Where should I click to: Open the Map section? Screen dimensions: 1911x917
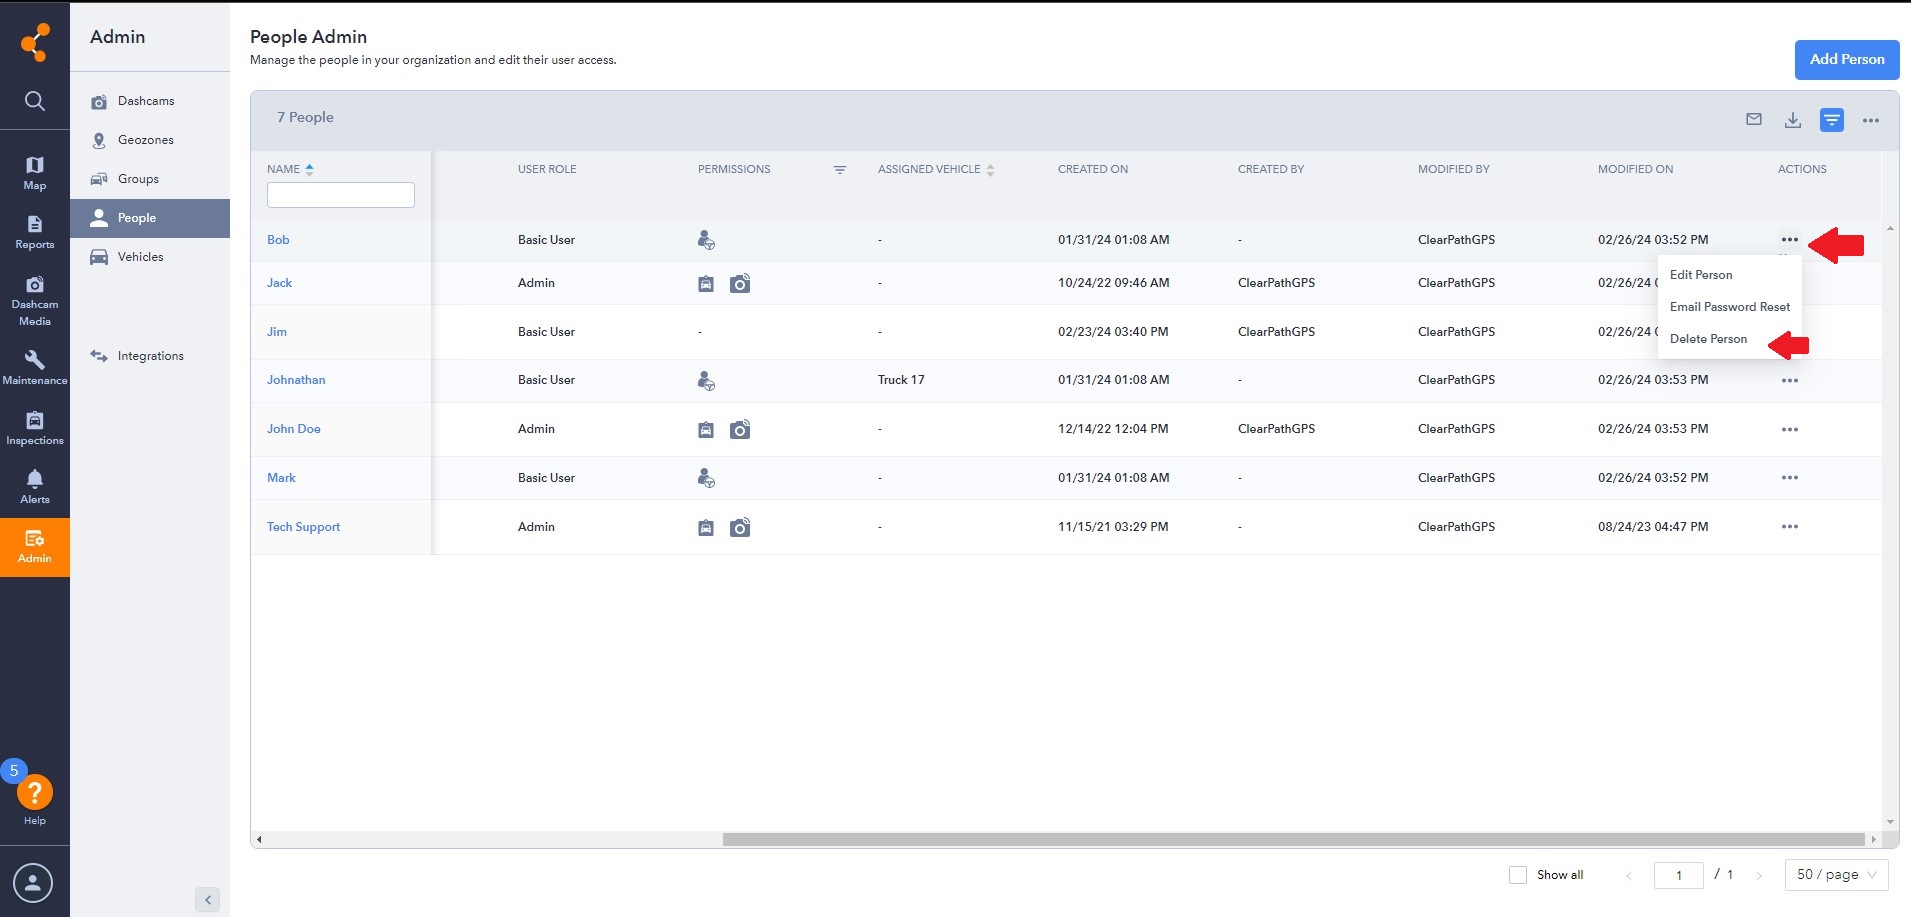point(35,173)
